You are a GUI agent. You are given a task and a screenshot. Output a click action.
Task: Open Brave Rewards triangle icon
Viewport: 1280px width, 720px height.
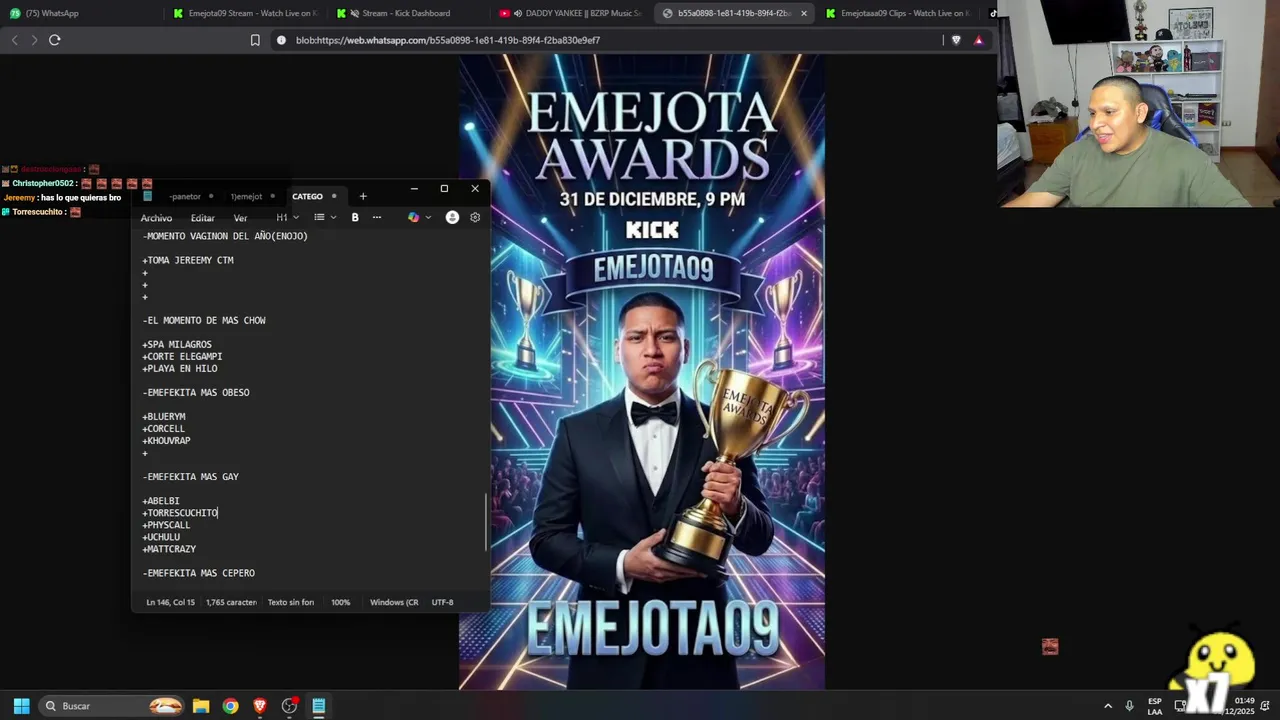(x=978, y=40)
